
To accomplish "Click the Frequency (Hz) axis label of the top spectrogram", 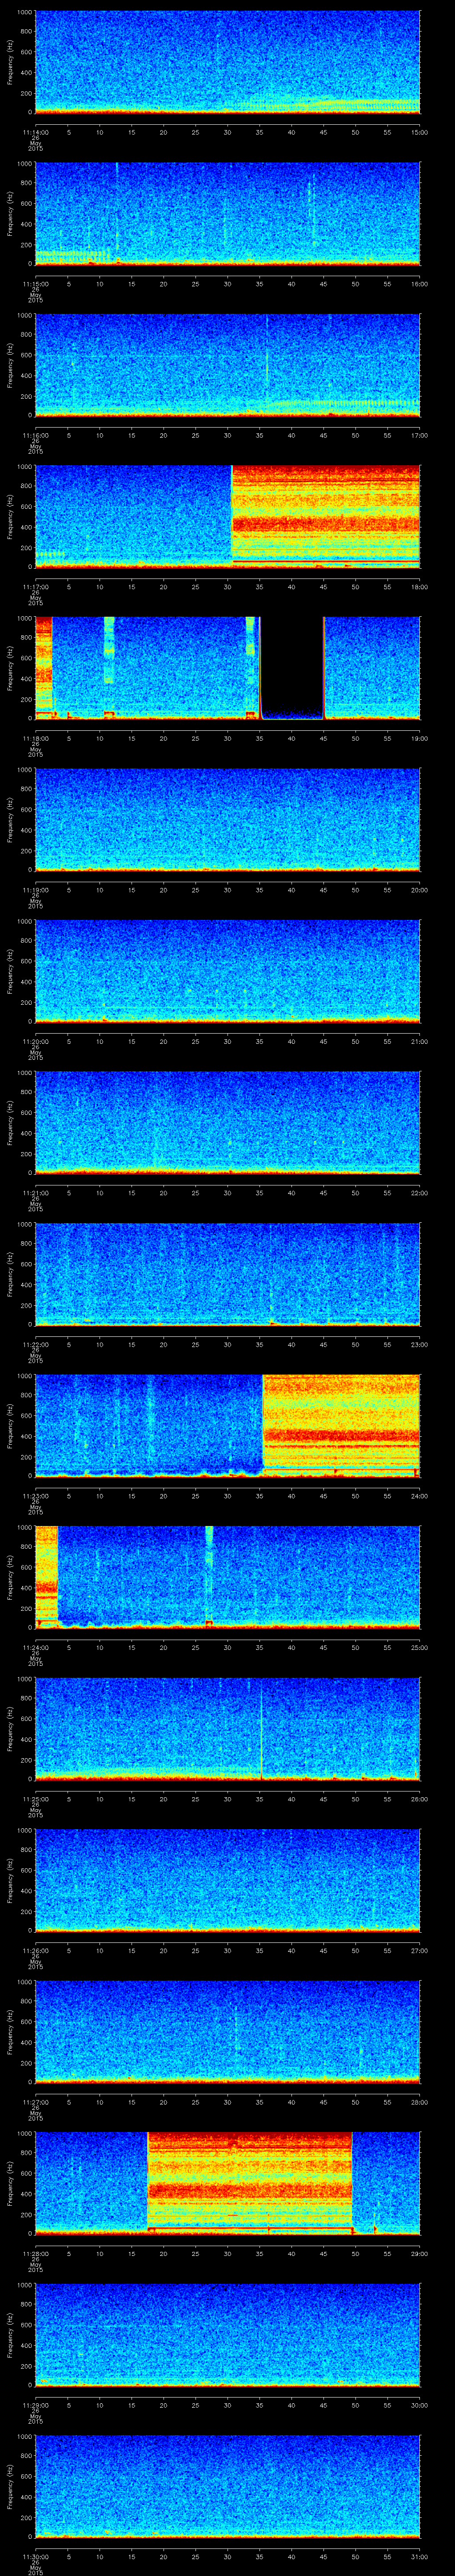I will [10, 62].
